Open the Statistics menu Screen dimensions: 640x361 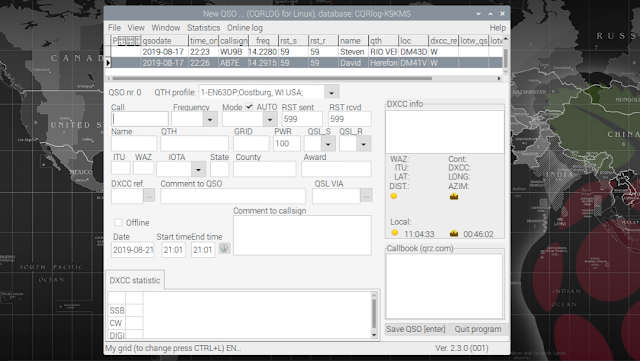coord(203,28)
